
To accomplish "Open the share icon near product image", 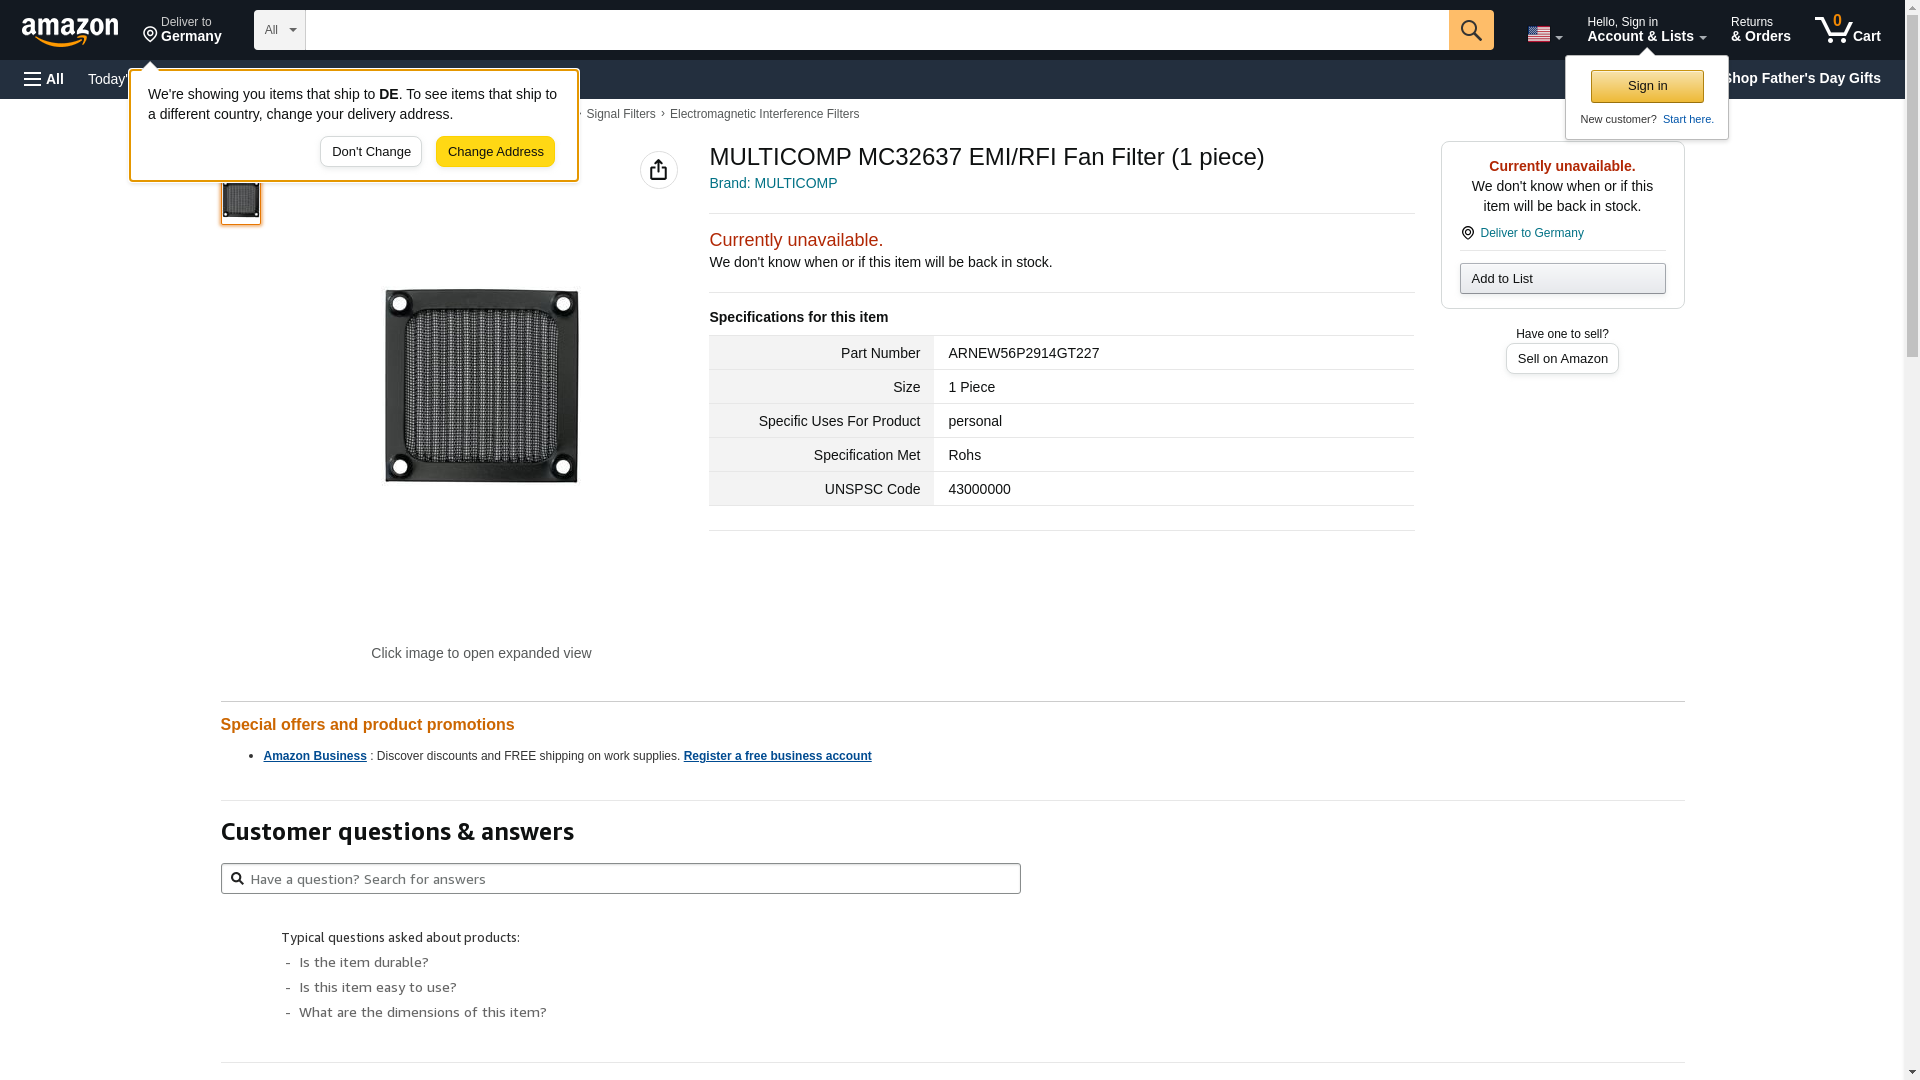I will [x=658, y=170].
